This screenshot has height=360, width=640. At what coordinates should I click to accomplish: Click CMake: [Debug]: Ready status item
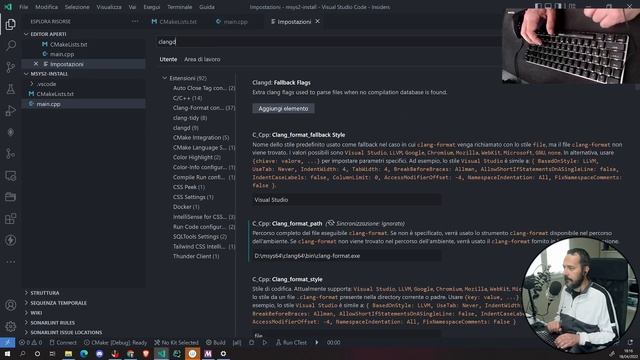point(116,342)
